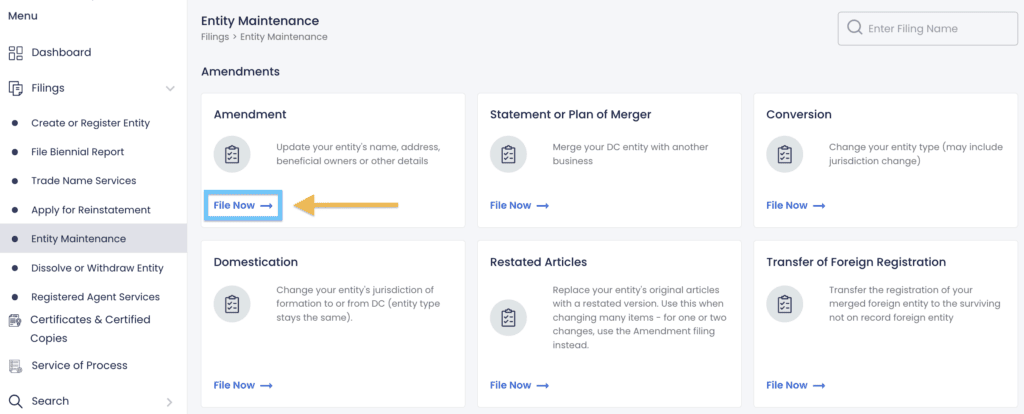Screen dimensions: 1024x414
Task: Click inside Enter Filing Name search field
Action: click(x=927, y=29)
